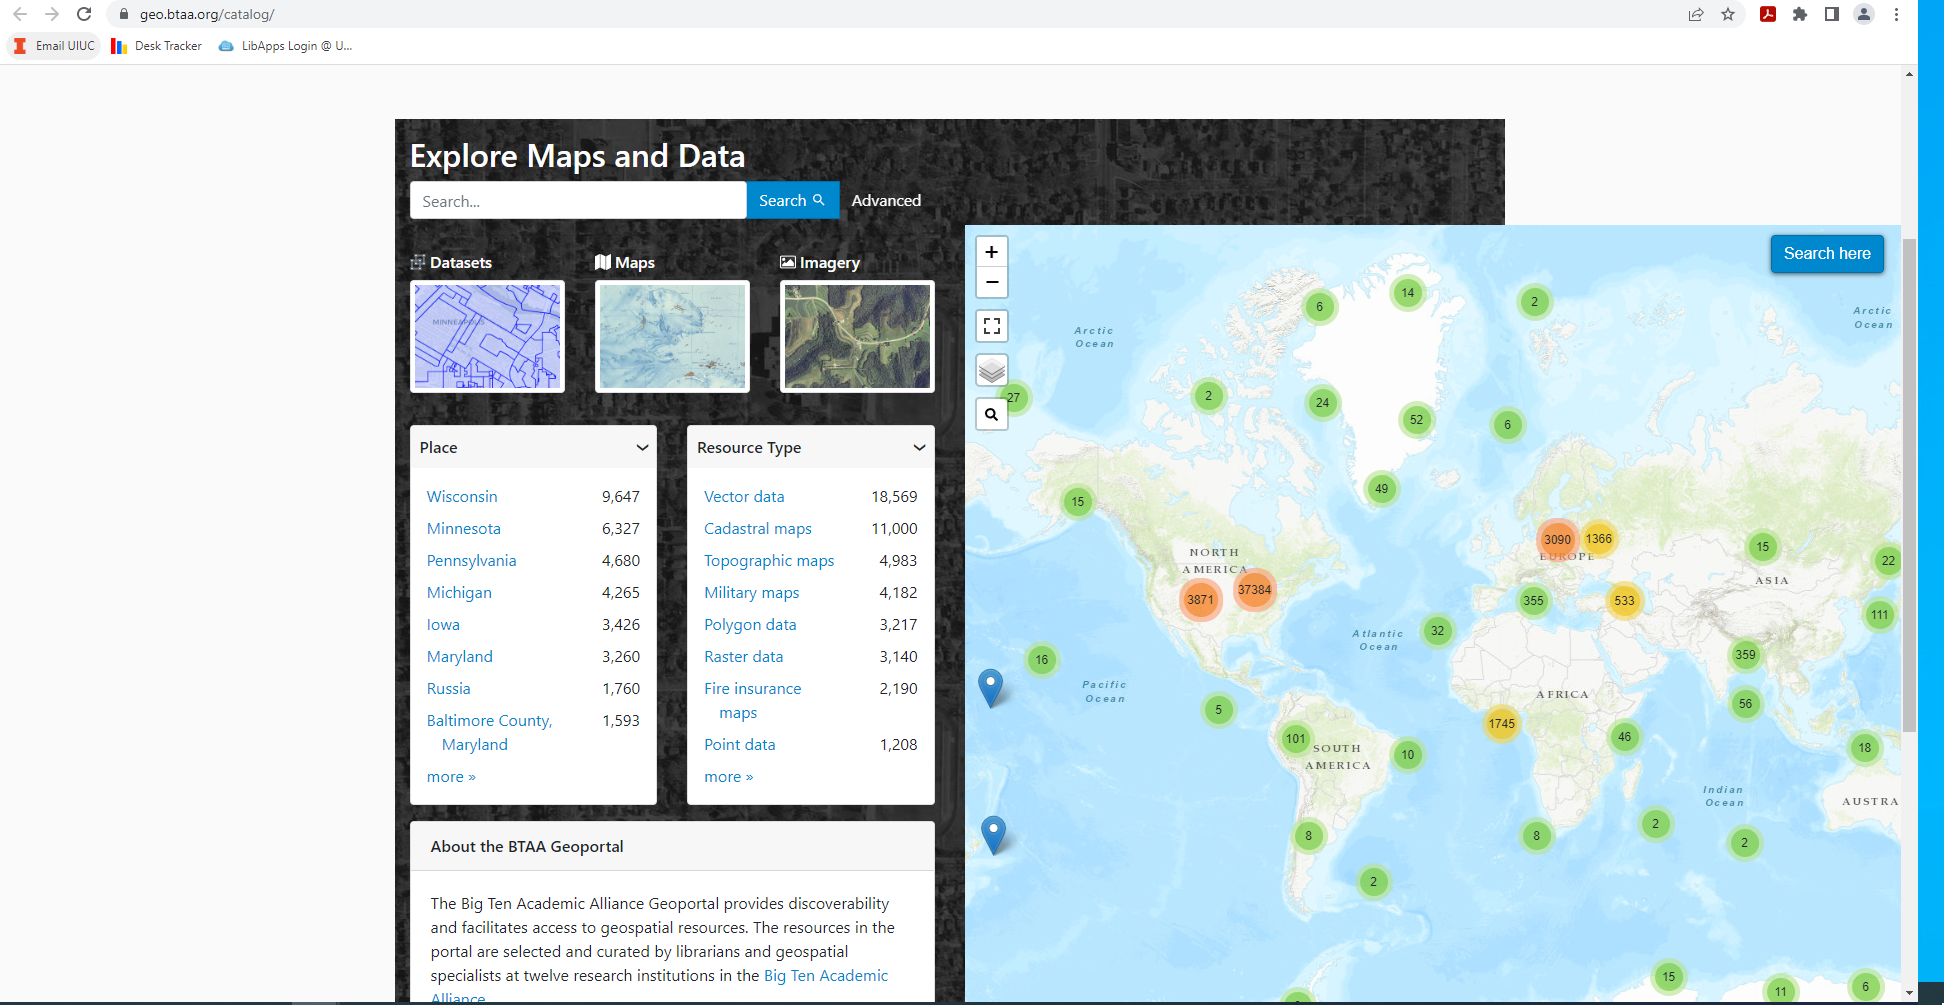Click the 37384 cluster marker
This screenshot has height=1005, width=1944.
[1254, 590]
